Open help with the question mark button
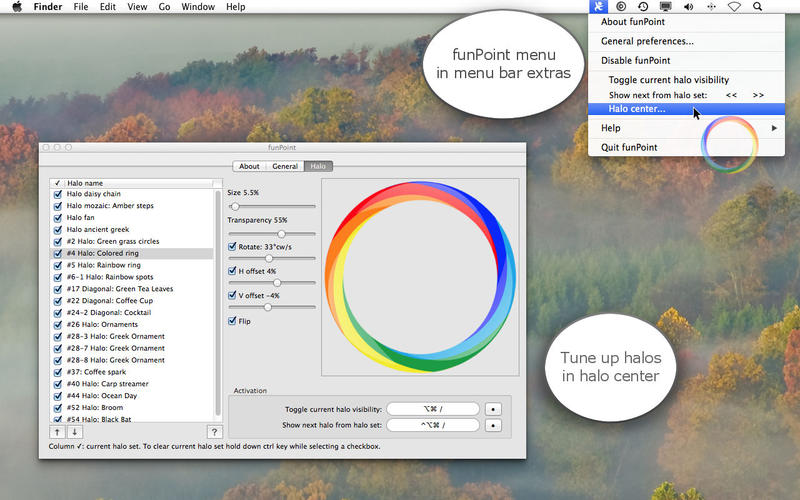The width and height of the screenshot is (800, 500). click(x=214, y=432)
